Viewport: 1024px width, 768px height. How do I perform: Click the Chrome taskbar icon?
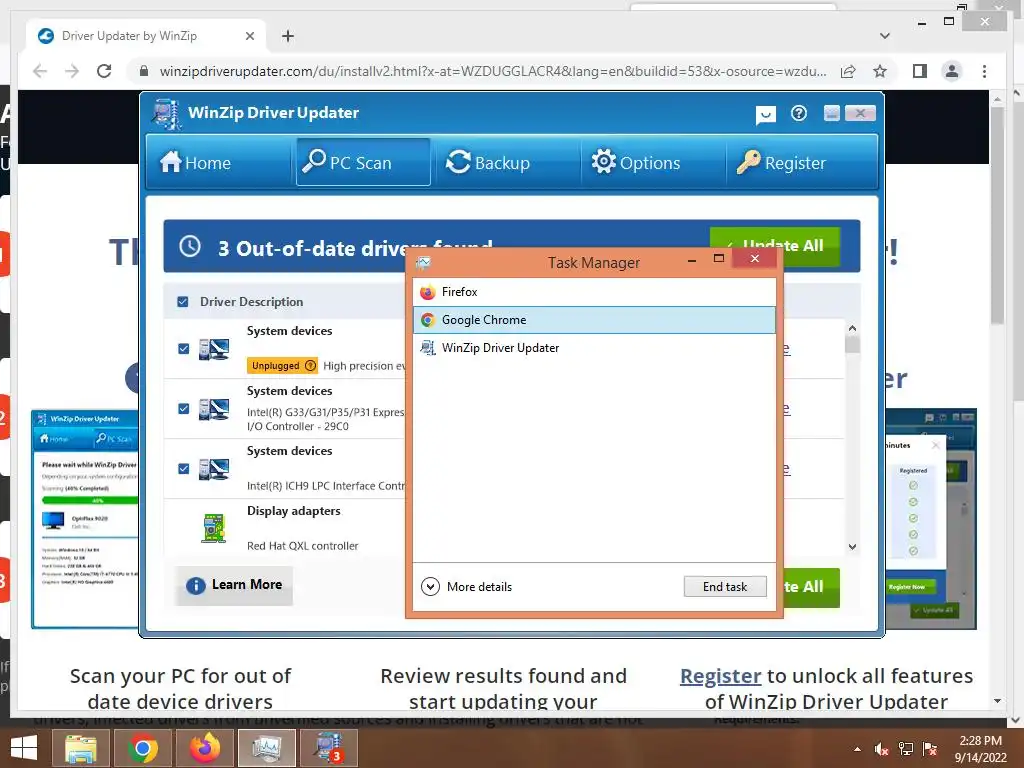[142, 748]
